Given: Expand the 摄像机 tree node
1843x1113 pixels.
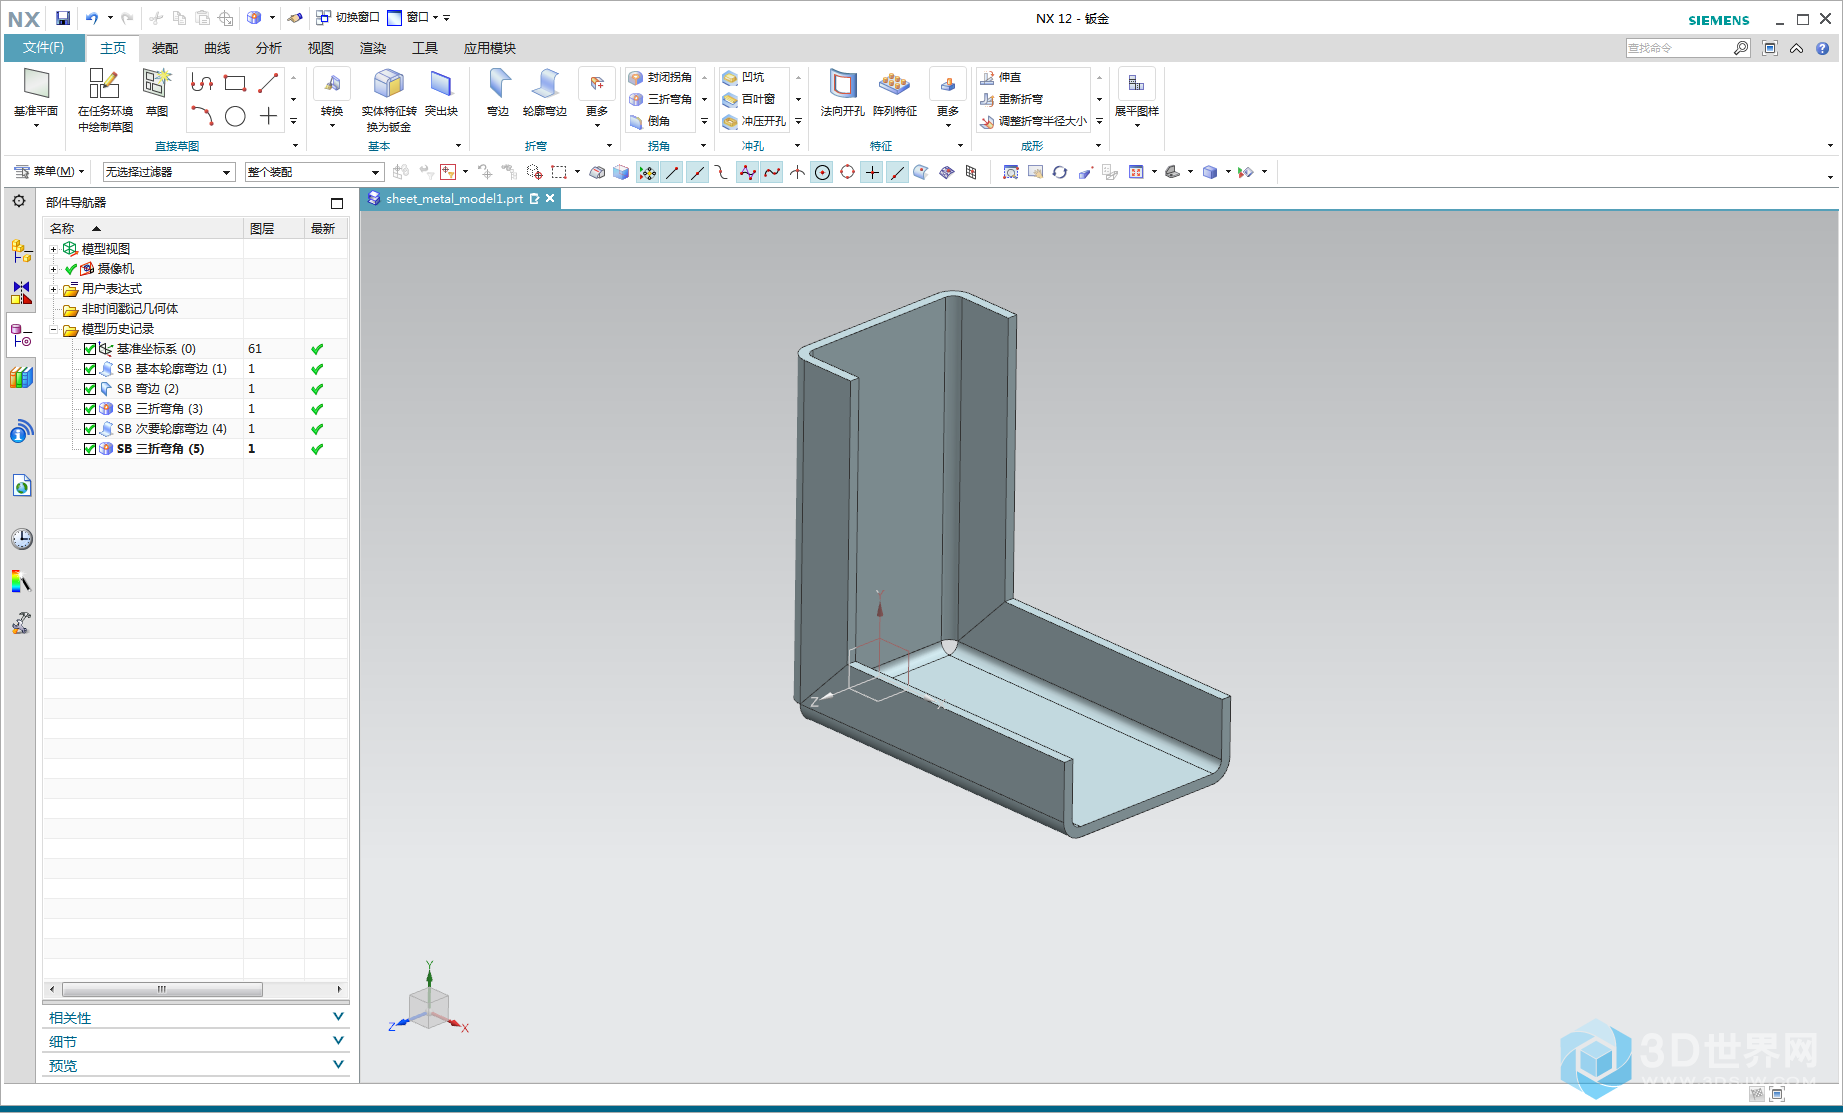Looking at the screenshot, I should [x=54, y=269].
